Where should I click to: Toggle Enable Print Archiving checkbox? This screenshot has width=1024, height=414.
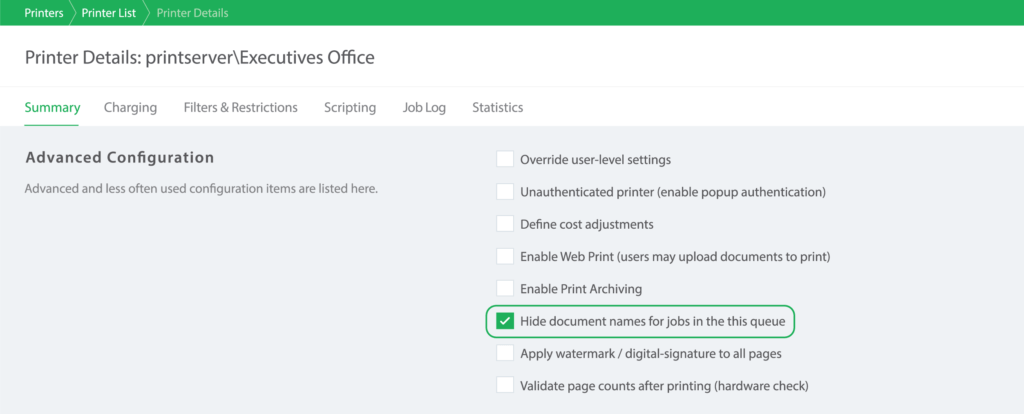click(x=505, y=288)
